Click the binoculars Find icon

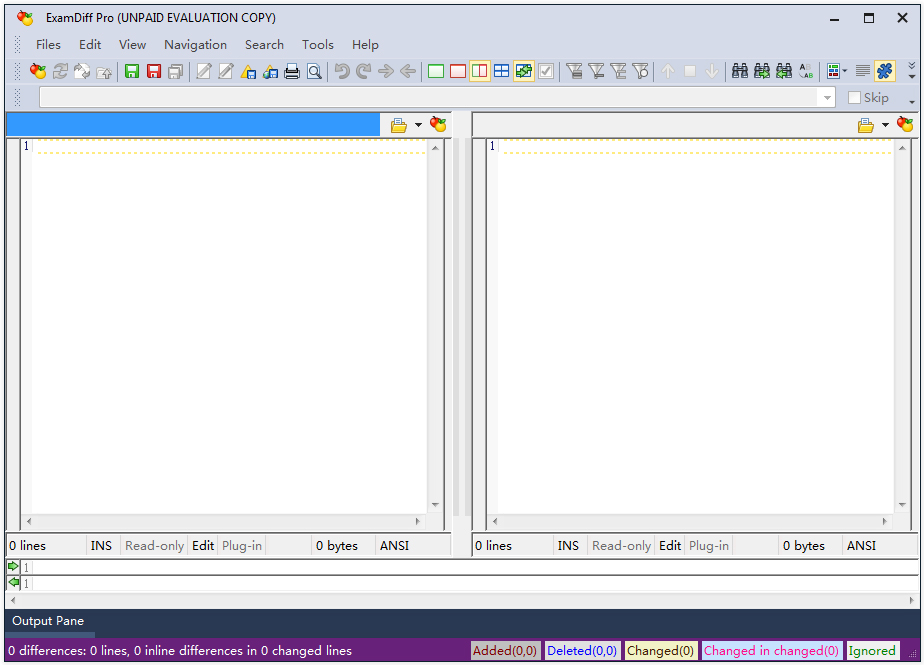[740, 71]
